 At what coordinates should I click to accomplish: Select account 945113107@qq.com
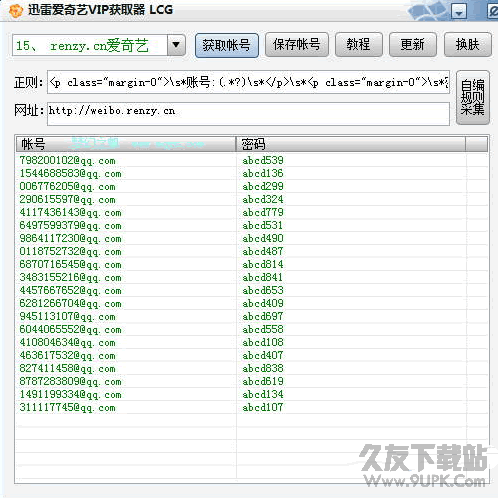pos(67,316)
